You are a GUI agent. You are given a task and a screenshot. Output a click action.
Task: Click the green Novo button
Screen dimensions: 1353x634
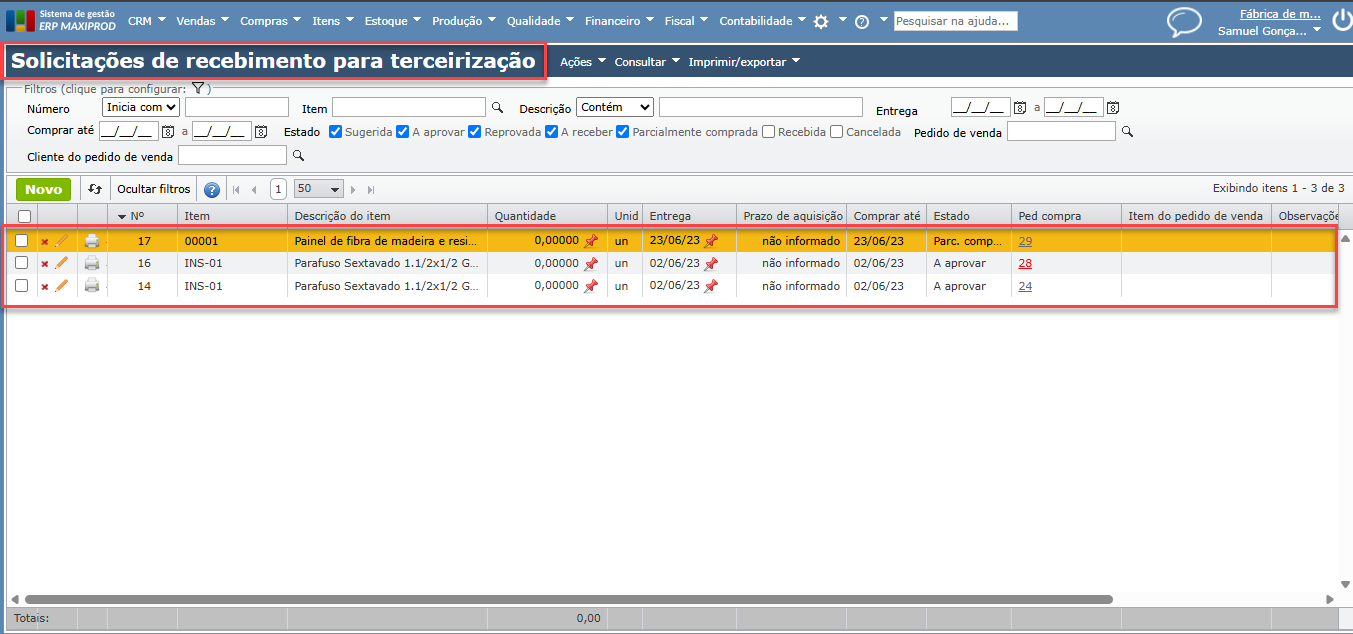pyautogui.click(x=44, y=189)
